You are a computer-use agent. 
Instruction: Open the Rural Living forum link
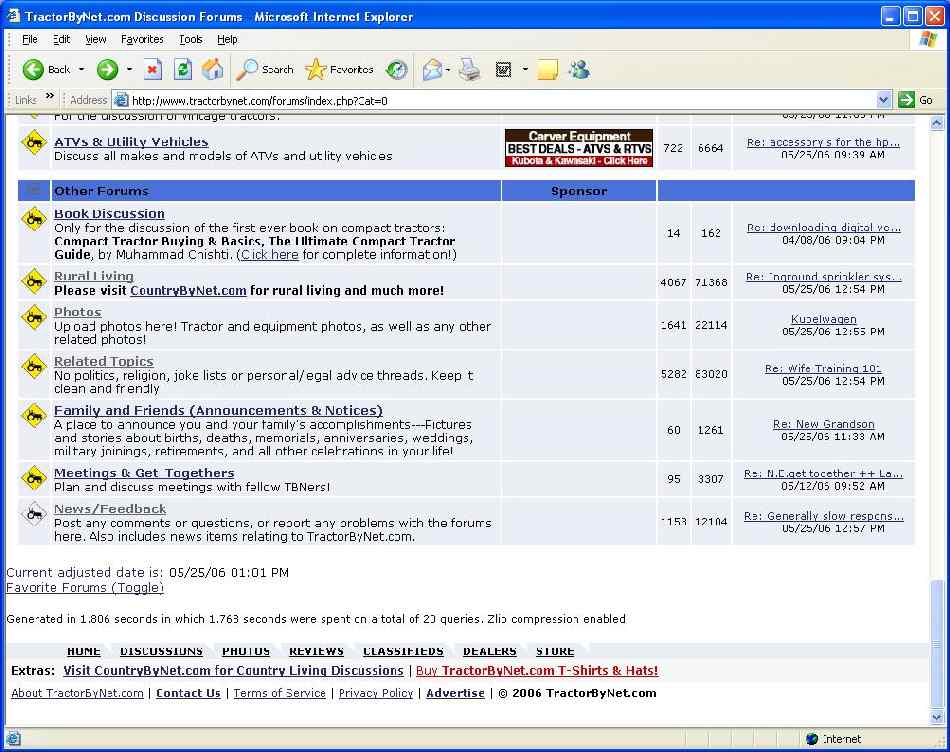(93, 276)
